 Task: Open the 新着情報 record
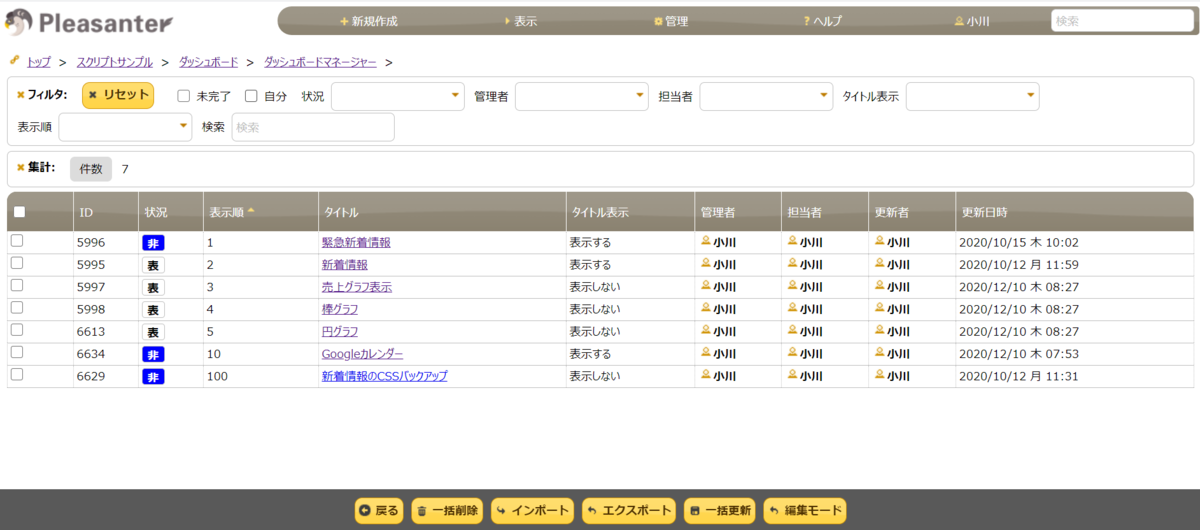tap(344, 265)
